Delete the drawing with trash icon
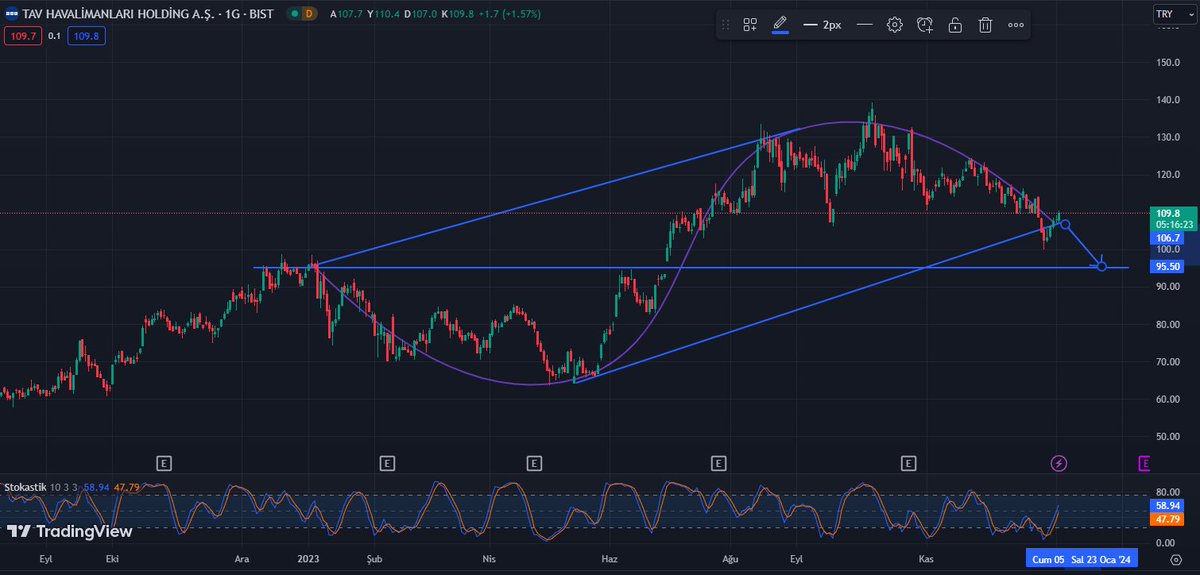 click(x=985, y=25)
